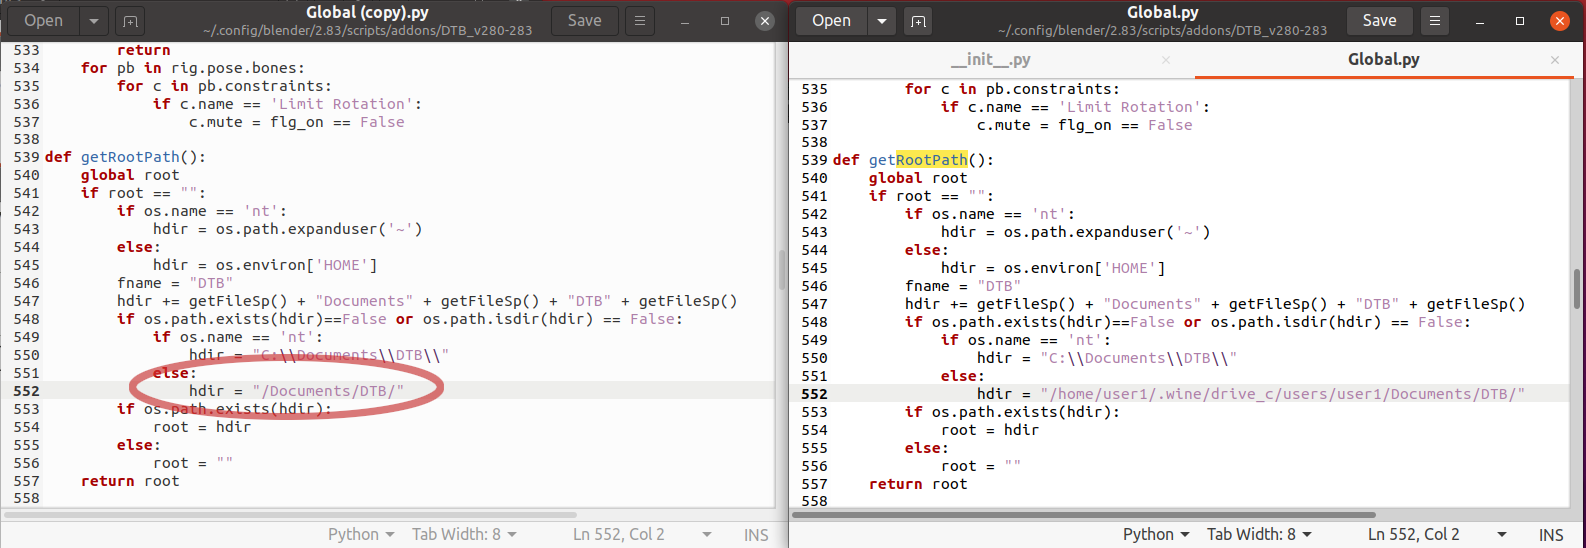Expand recent files arrow in Global.py window
The image size is (1586, 548).
click(881, 20)
